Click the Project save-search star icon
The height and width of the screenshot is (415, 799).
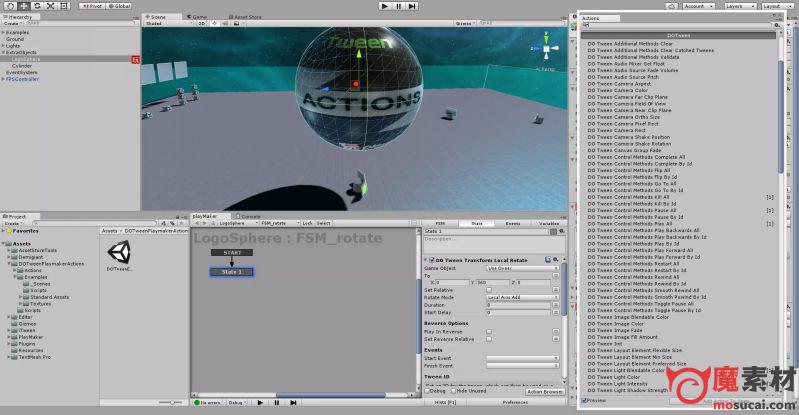(x=181, y=223)
